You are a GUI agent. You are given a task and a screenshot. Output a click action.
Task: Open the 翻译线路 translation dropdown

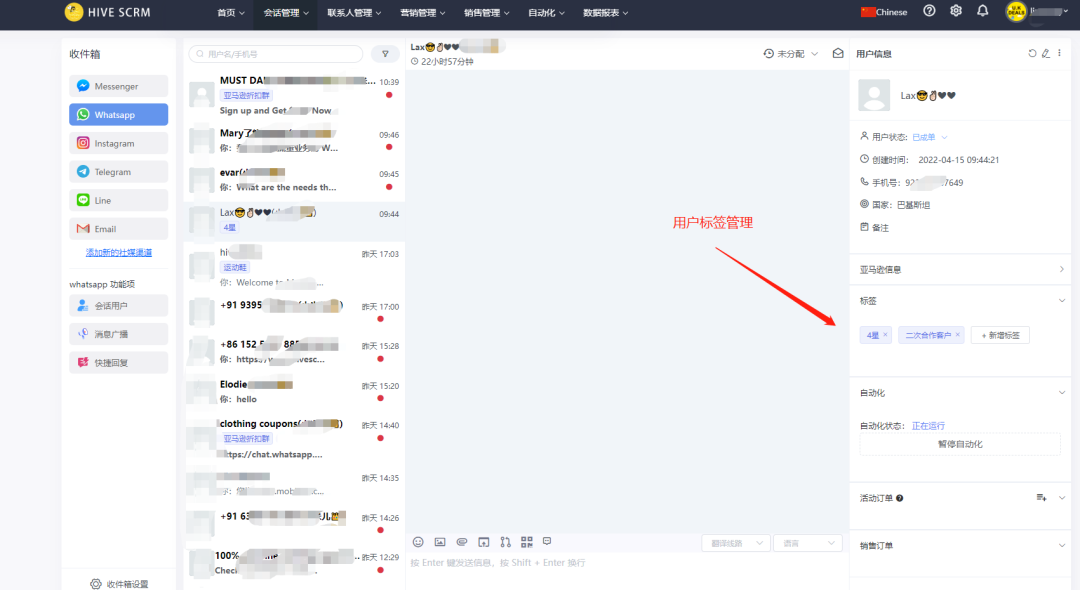click(736, 542)
